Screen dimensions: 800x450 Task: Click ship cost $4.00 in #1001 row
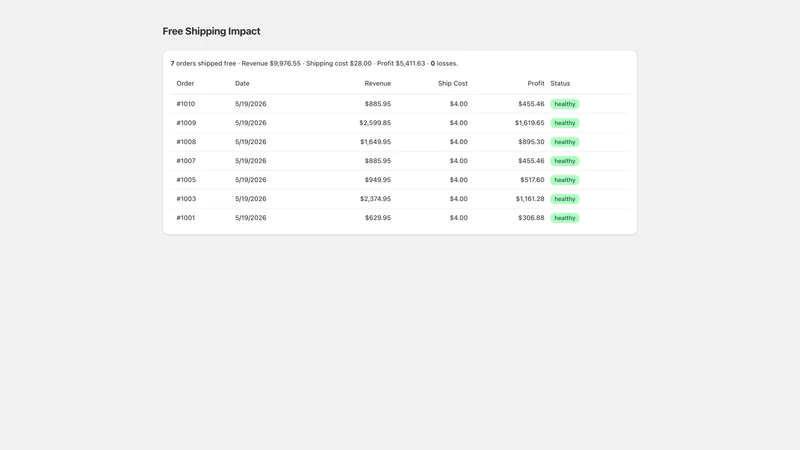(x=458, y=217)
